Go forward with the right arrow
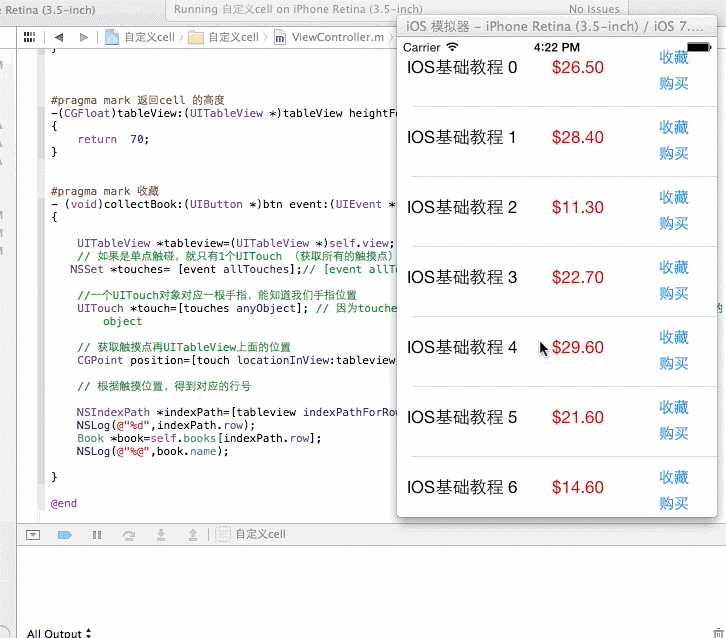 [83, 37]
